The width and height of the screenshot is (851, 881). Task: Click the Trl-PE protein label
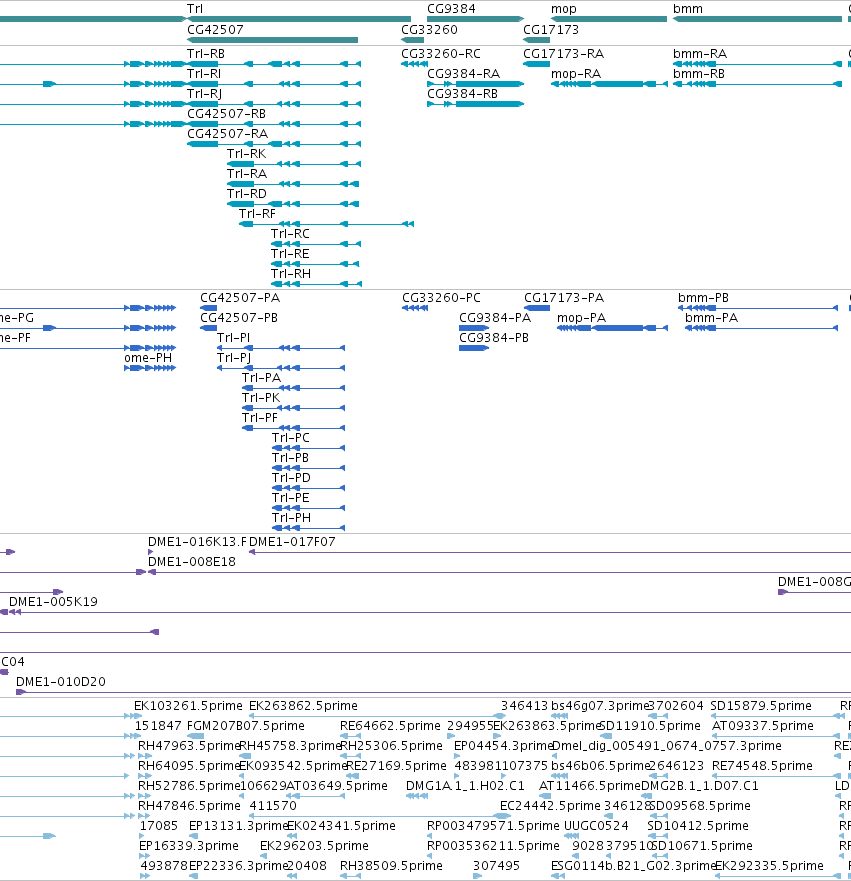290,498
